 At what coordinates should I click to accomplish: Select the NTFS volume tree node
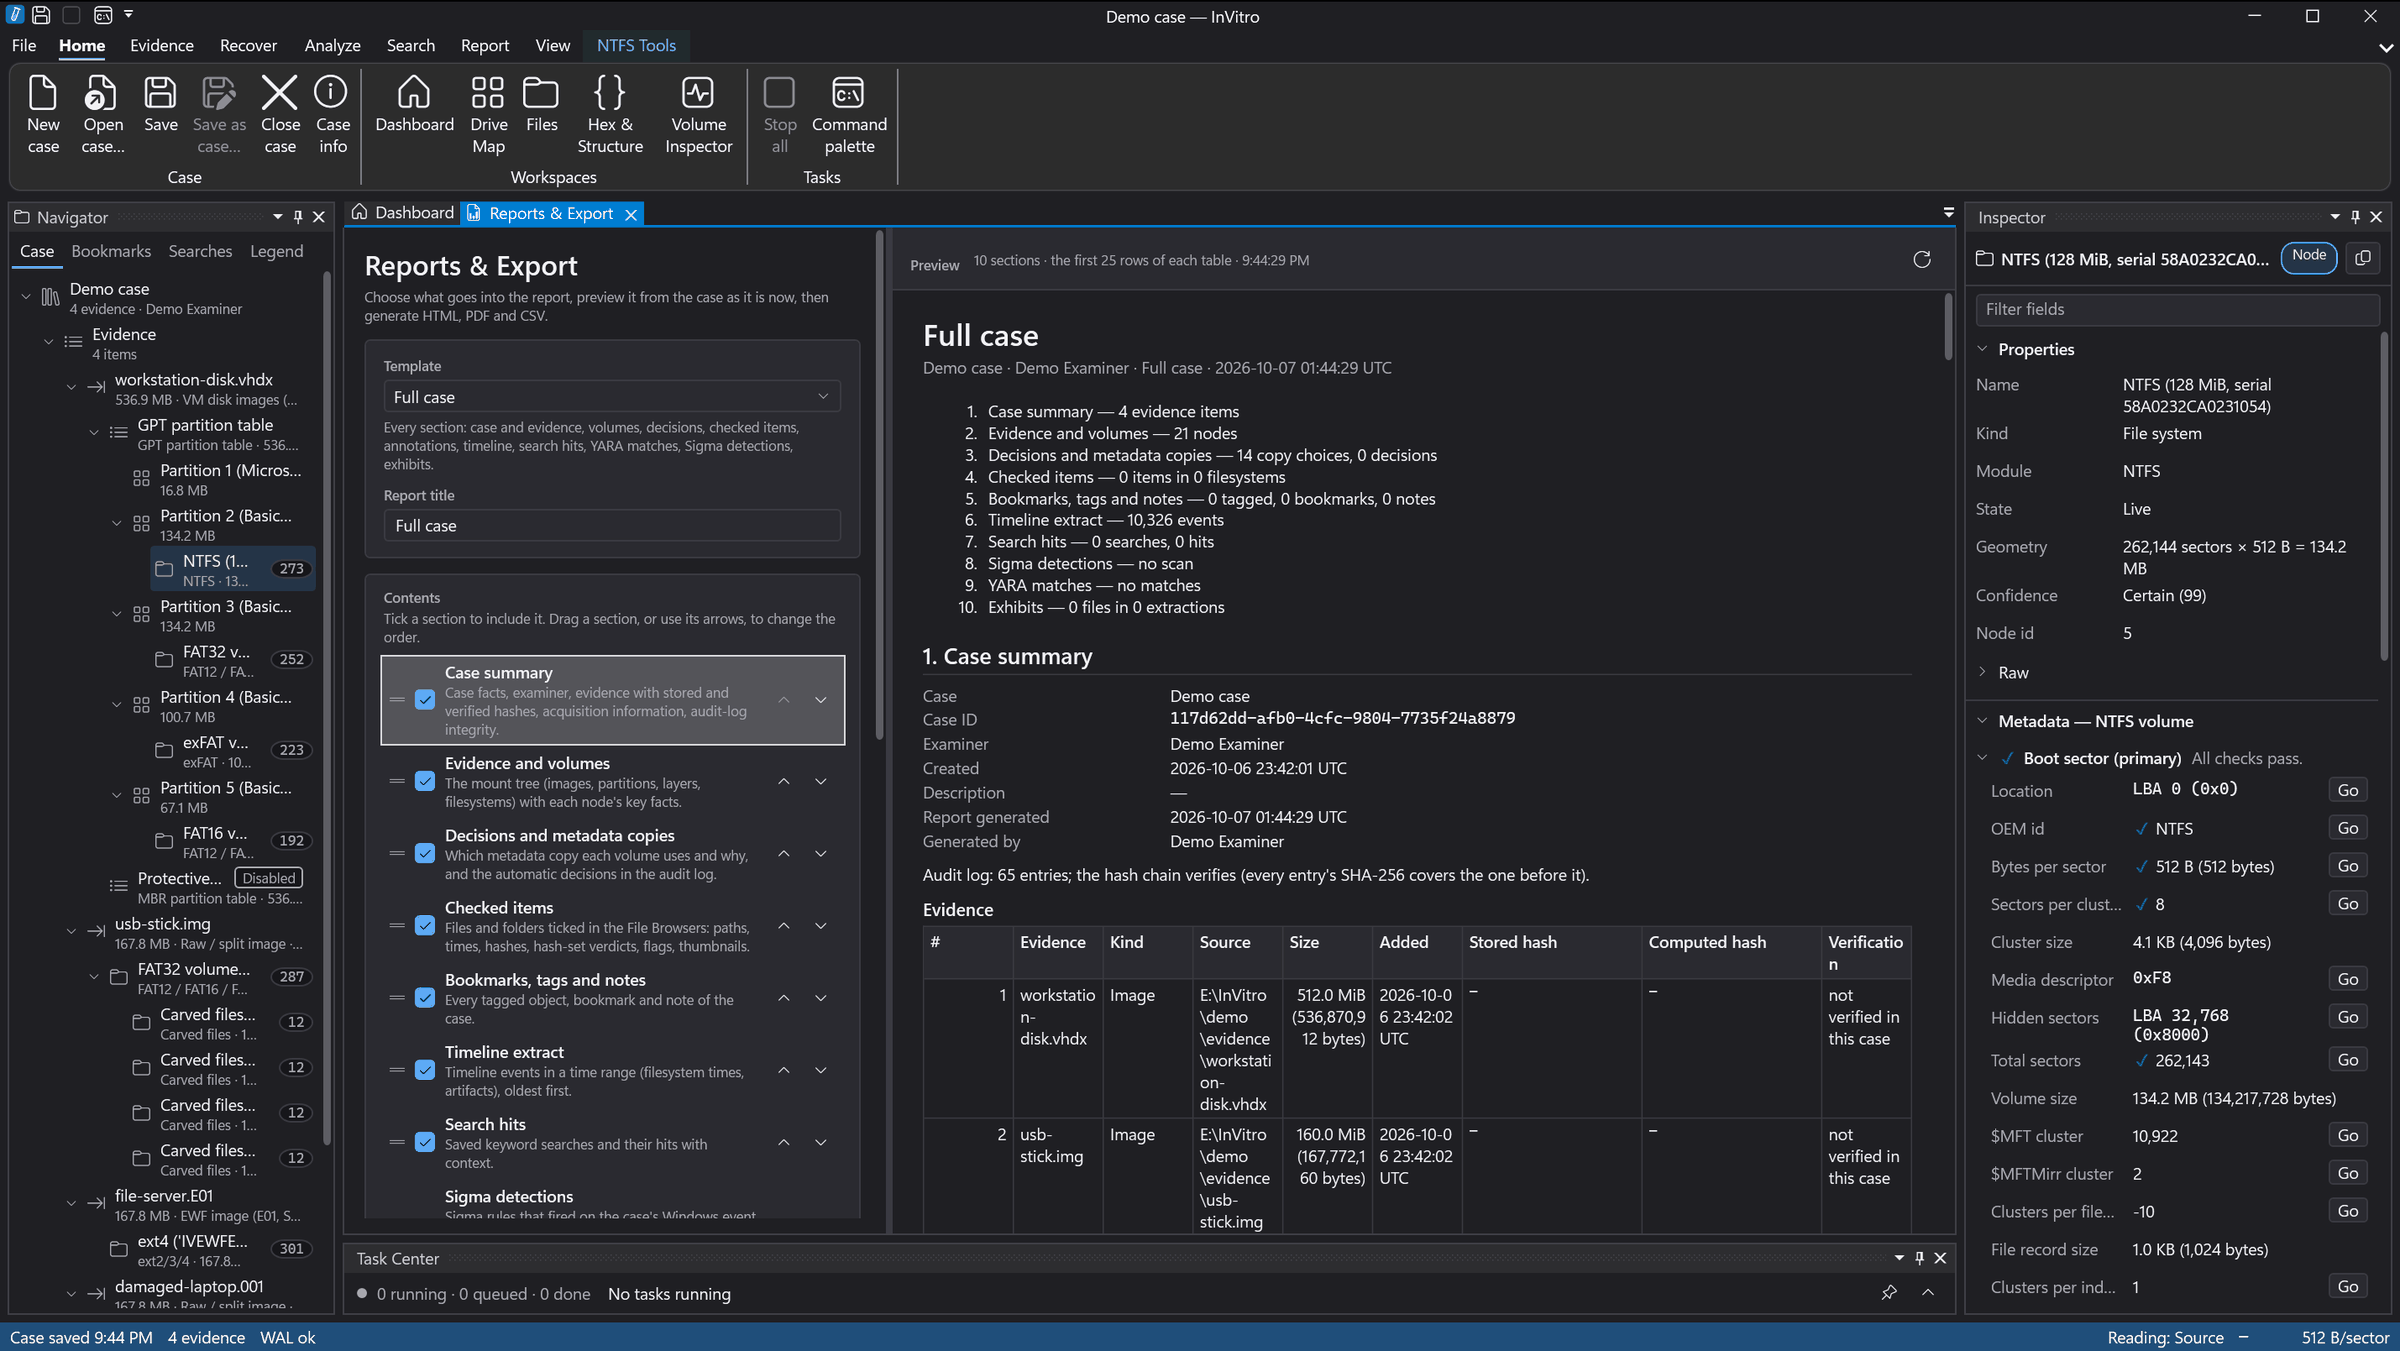pos(233,569)
